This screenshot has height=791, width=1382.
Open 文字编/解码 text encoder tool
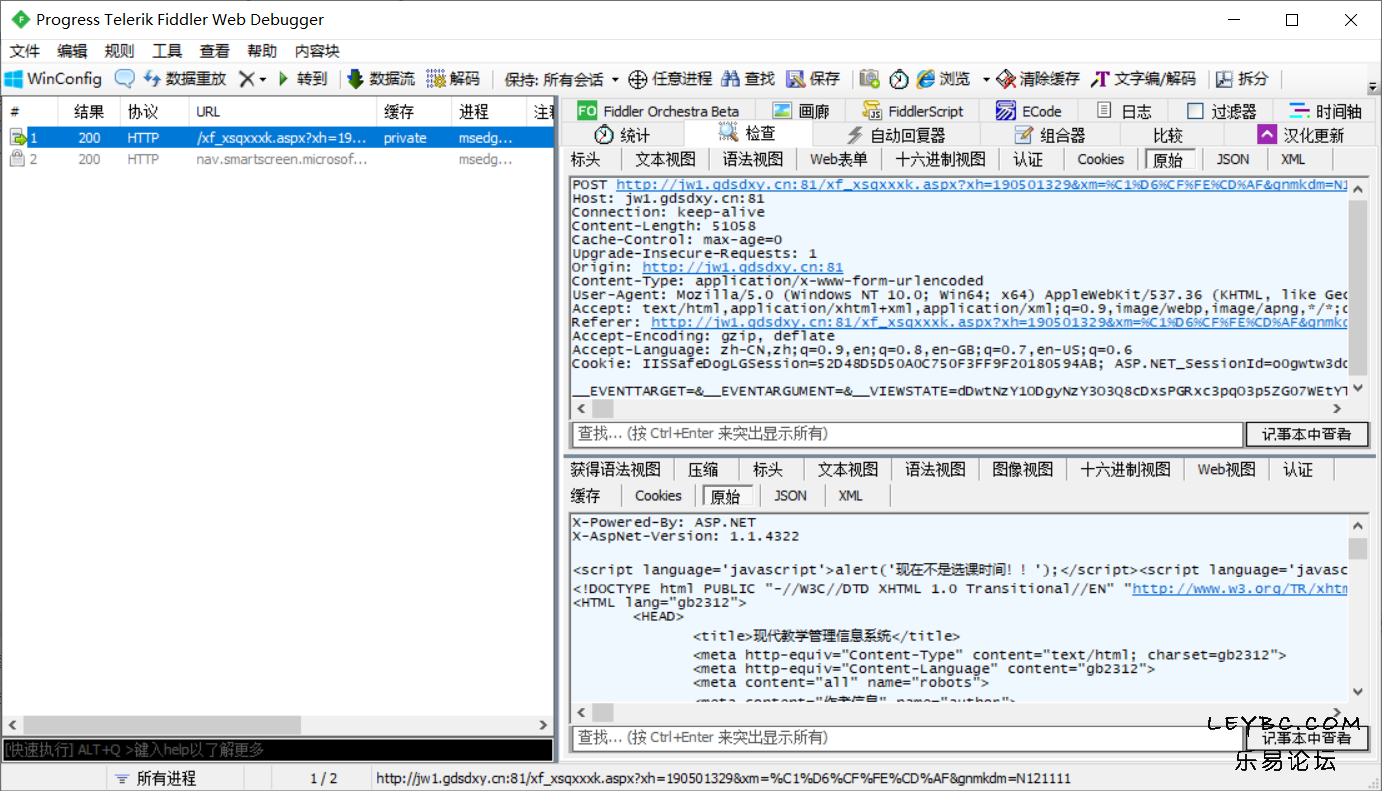[1143, 78]
